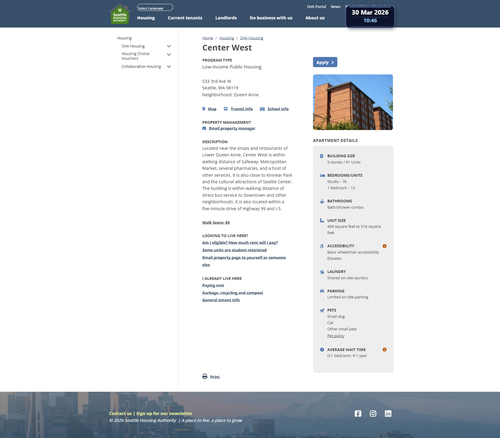Click the Building Size icon
The height and width of the screenshot is (438, 500).
pyautogui.click(x=322, y=156)
